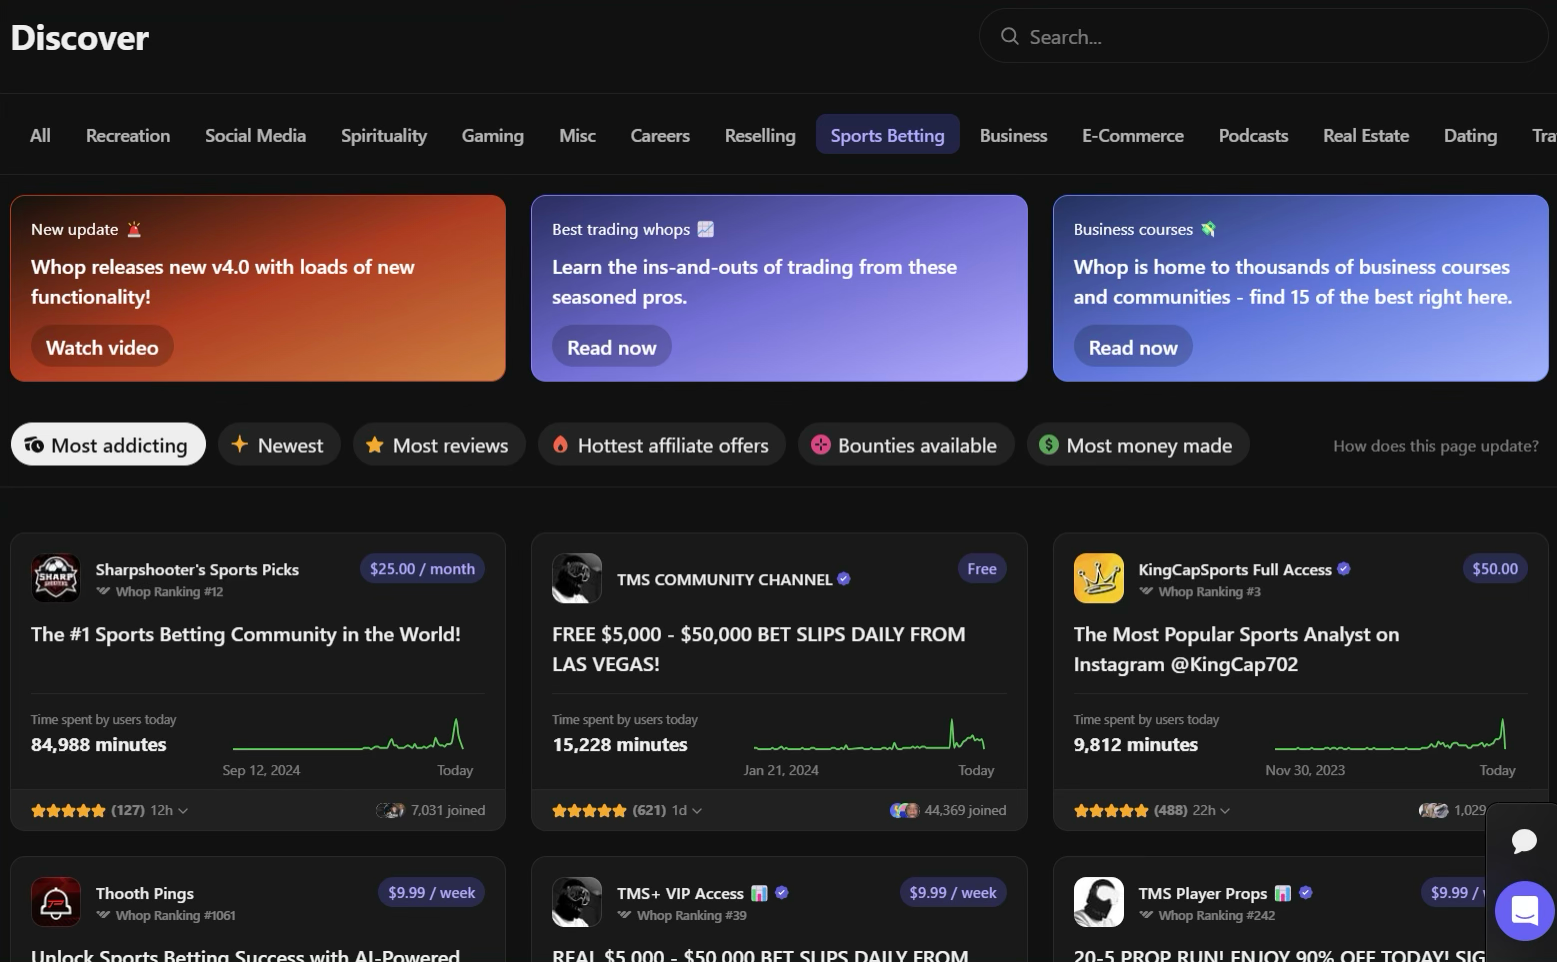
Task: Open the Intercom chat bubble icon
Action: [1523, 911]
